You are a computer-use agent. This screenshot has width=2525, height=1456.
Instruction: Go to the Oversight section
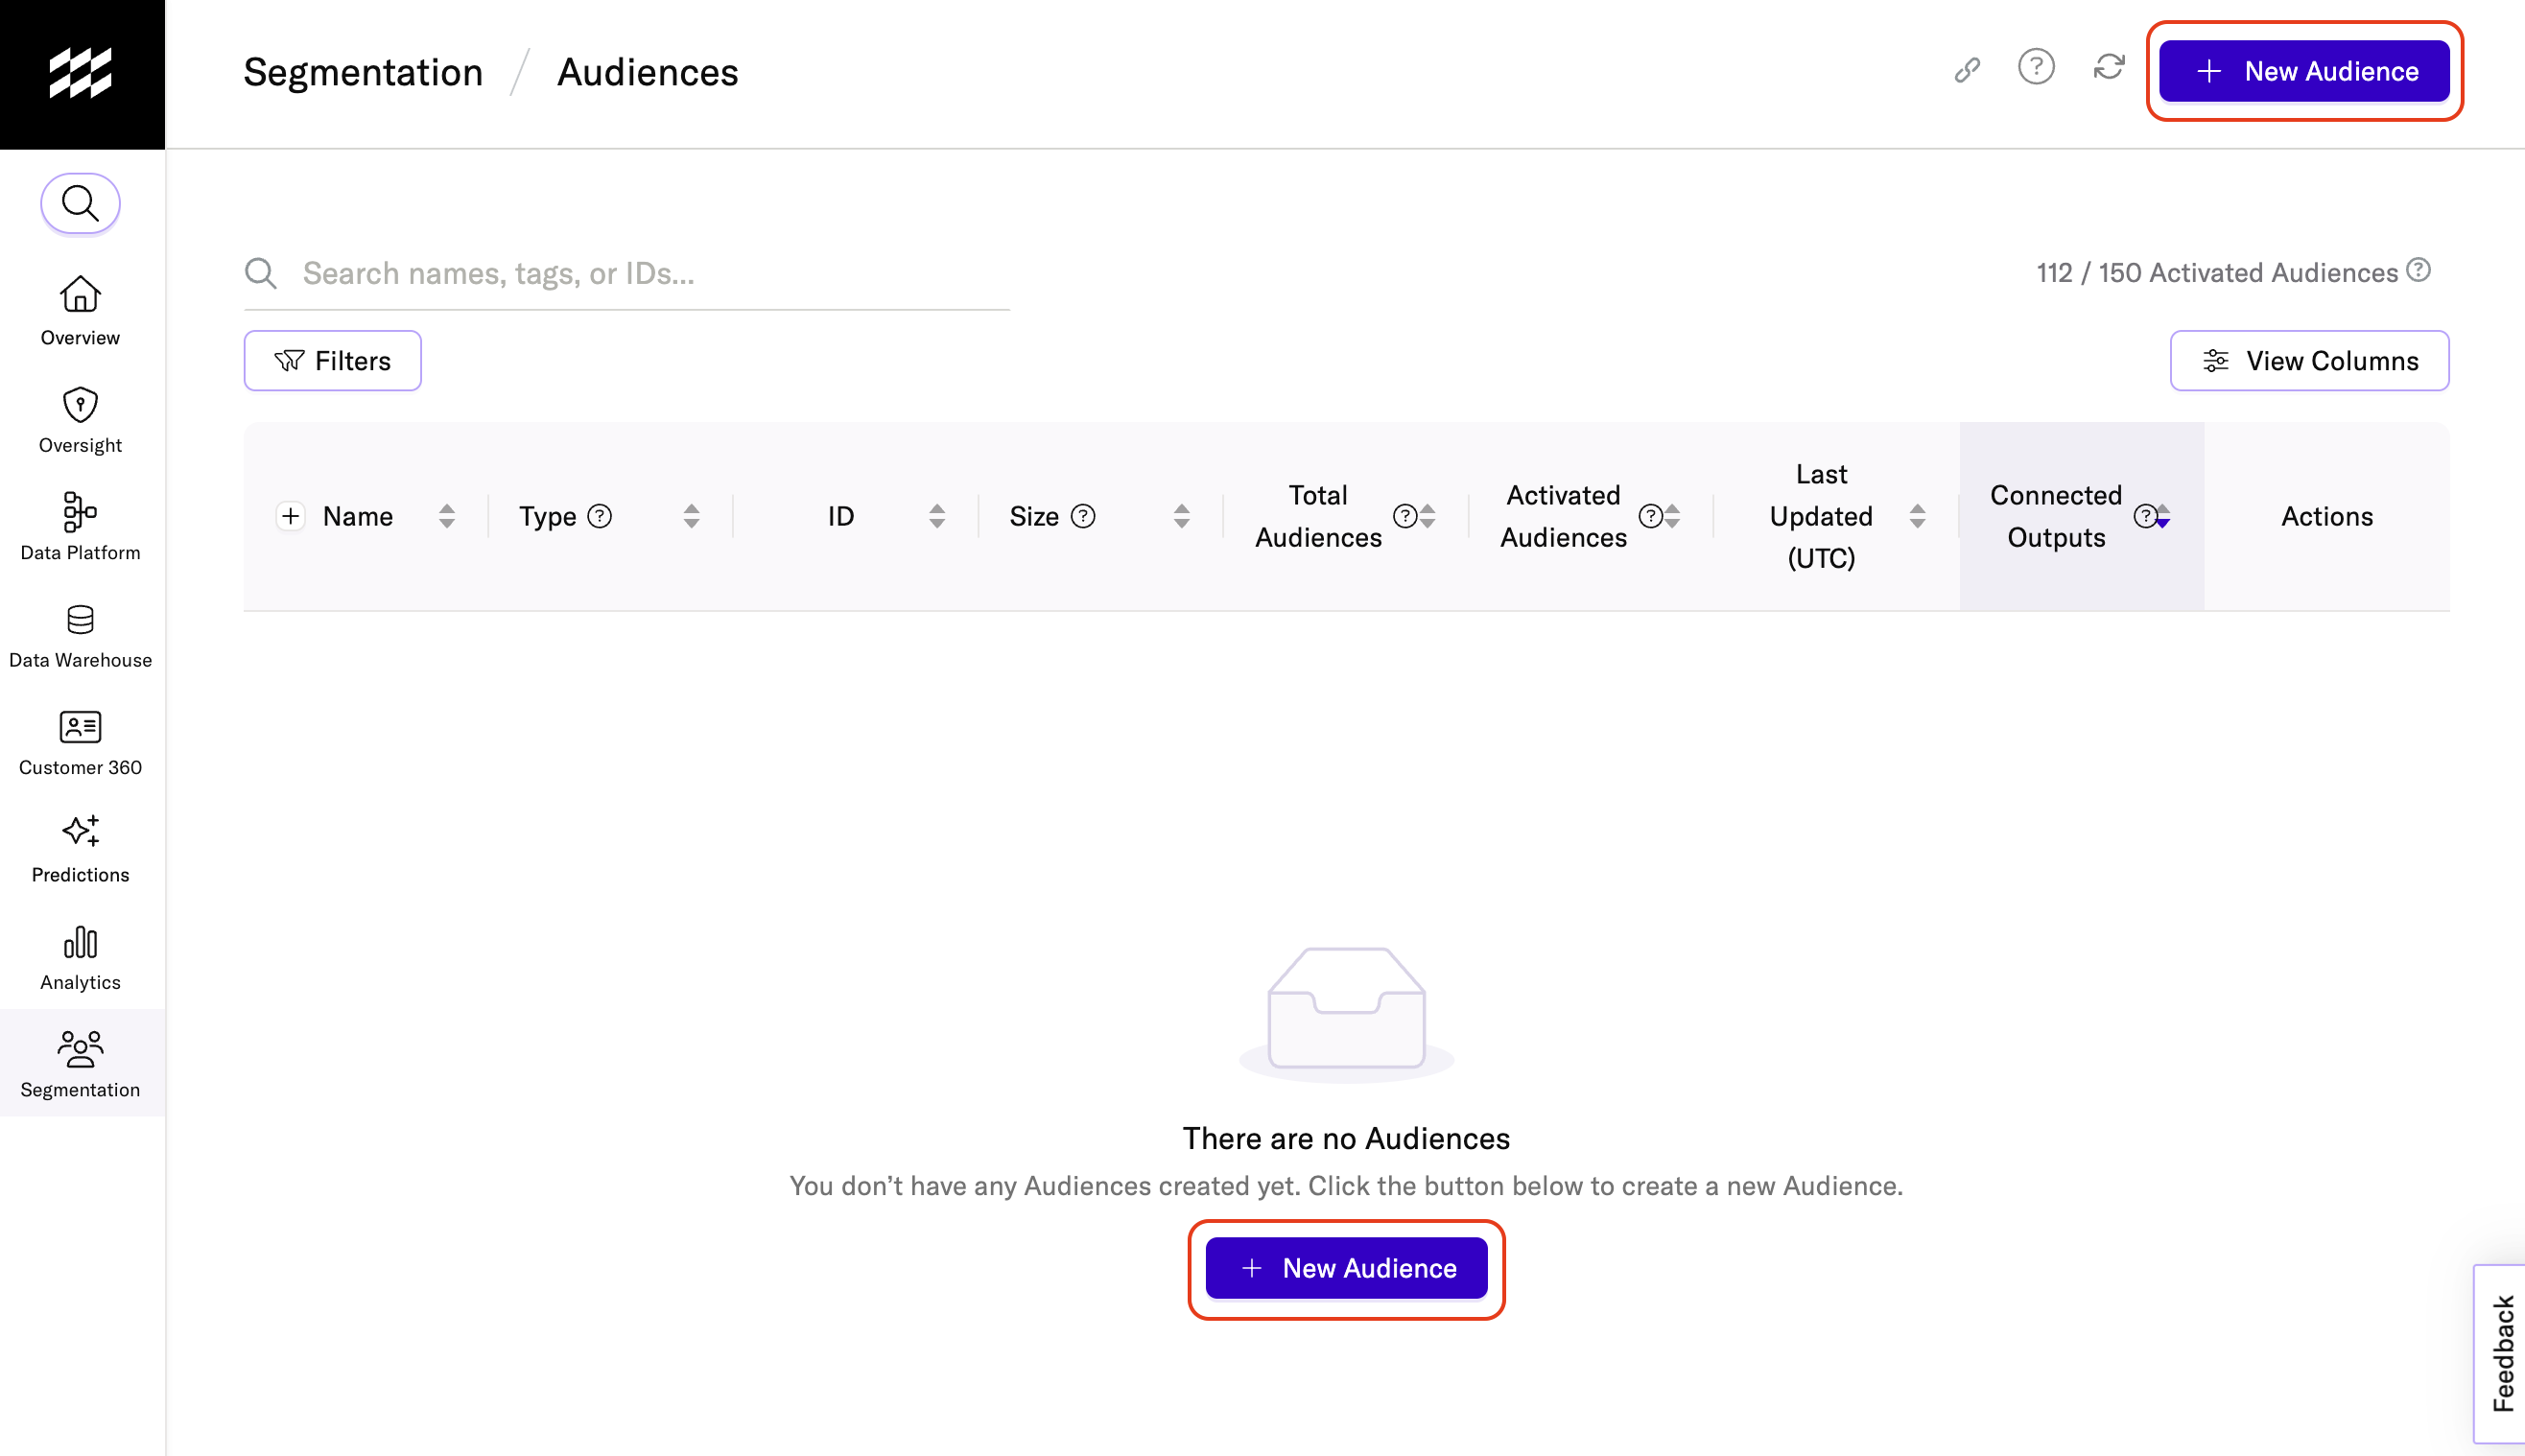pyautogui.click(x=80, y=418)
